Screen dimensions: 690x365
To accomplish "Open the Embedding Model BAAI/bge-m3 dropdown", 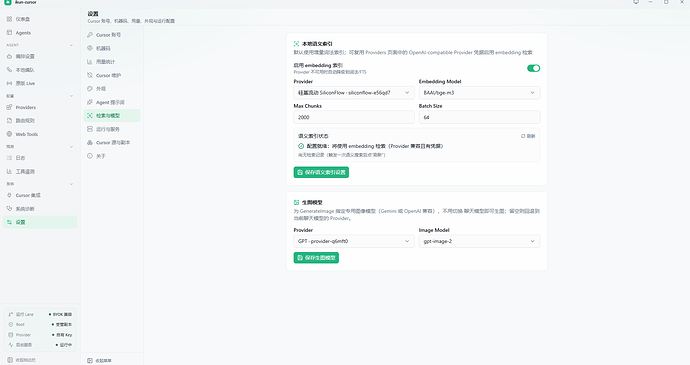I will point(479,92).
